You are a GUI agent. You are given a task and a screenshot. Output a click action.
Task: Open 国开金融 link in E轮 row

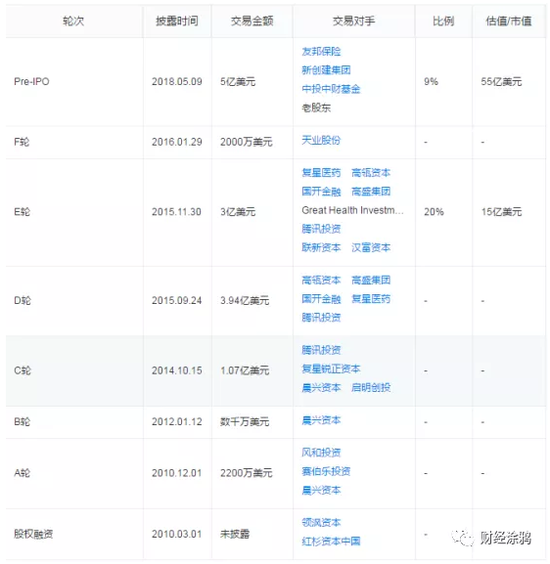(321, 191)
